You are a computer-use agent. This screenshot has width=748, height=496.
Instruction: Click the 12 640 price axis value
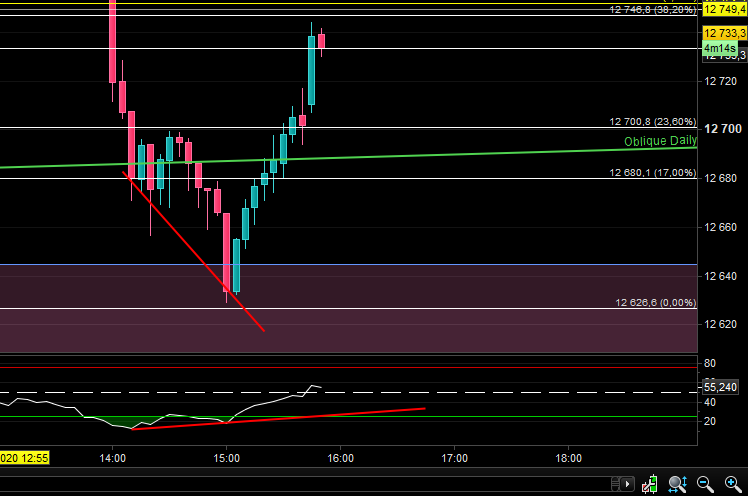pos(720,276)
